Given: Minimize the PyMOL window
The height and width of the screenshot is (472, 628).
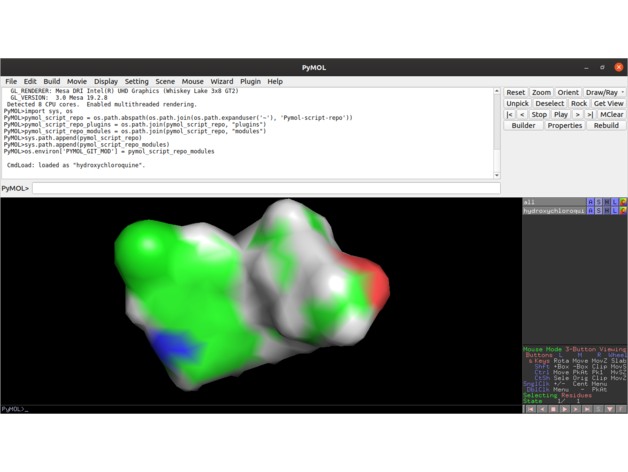Looking at the screenshot, I should (586, 68).
